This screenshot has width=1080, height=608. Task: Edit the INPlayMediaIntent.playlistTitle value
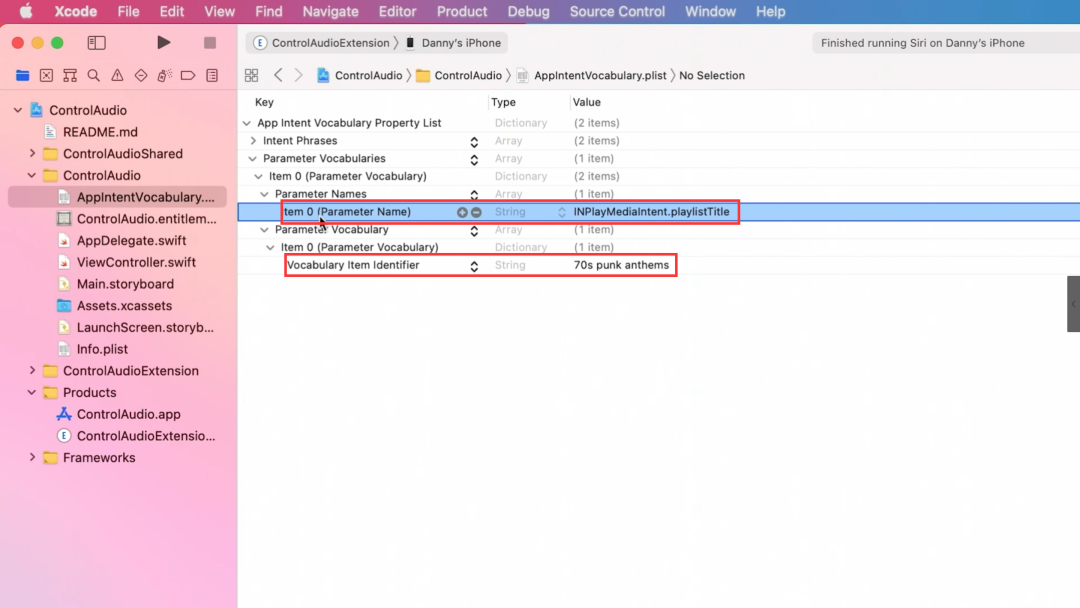[x=651, y=212]
